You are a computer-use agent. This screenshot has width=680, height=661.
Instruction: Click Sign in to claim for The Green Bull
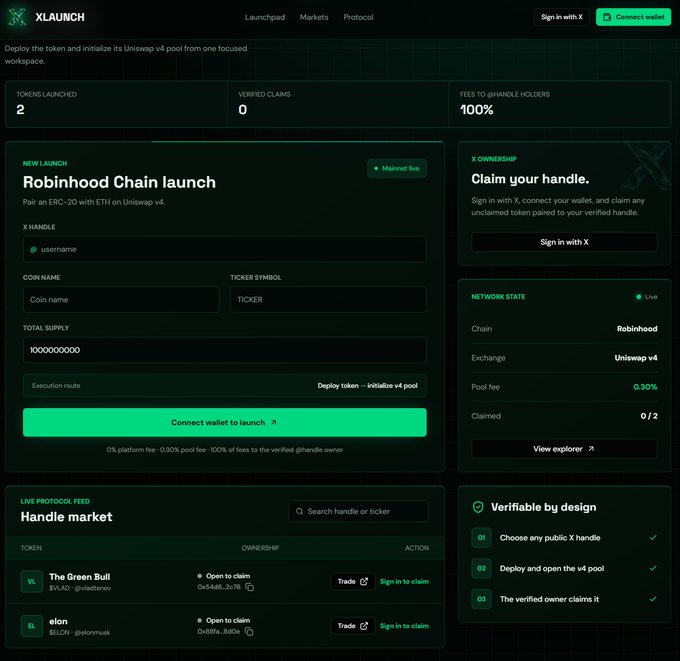404,581
